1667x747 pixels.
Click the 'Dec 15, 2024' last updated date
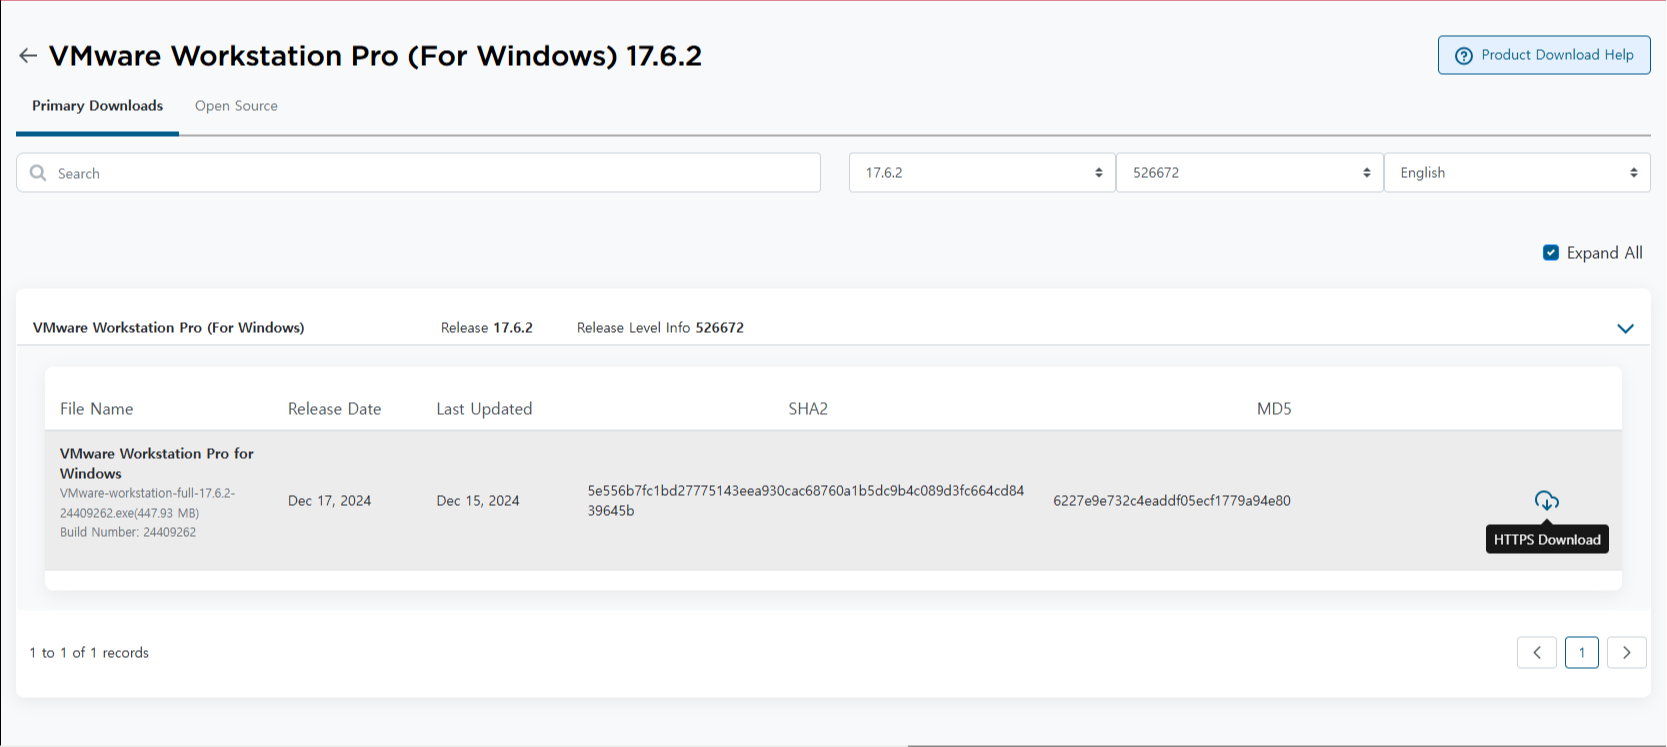(478, 501)
